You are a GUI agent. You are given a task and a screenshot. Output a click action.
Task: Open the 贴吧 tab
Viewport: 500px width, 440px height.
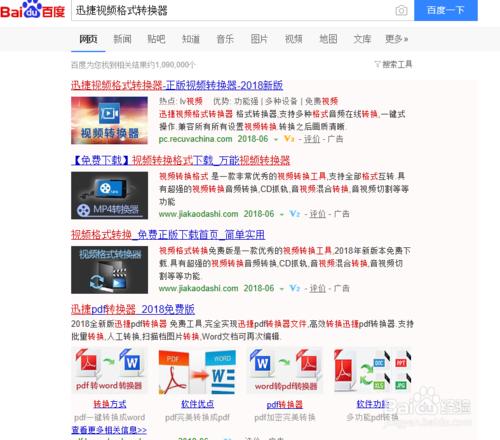[x=156, y=39]
